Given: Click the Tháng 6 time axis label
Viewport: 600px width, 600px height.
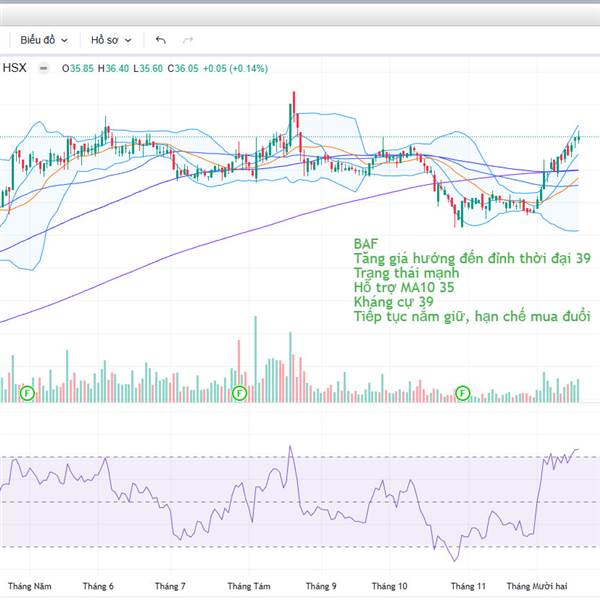Looking at the screenshot, I should (x=98, y=586).
